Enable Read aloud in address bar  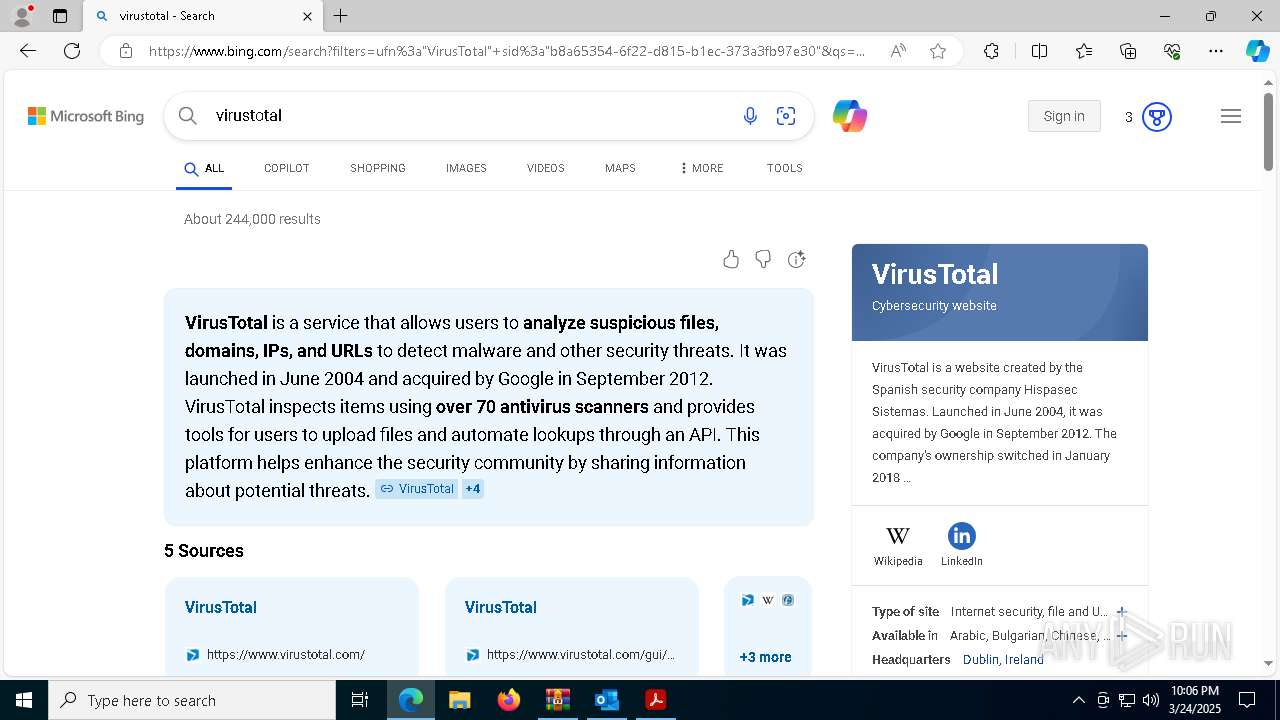pyautogui.click(x=898, y=51)
